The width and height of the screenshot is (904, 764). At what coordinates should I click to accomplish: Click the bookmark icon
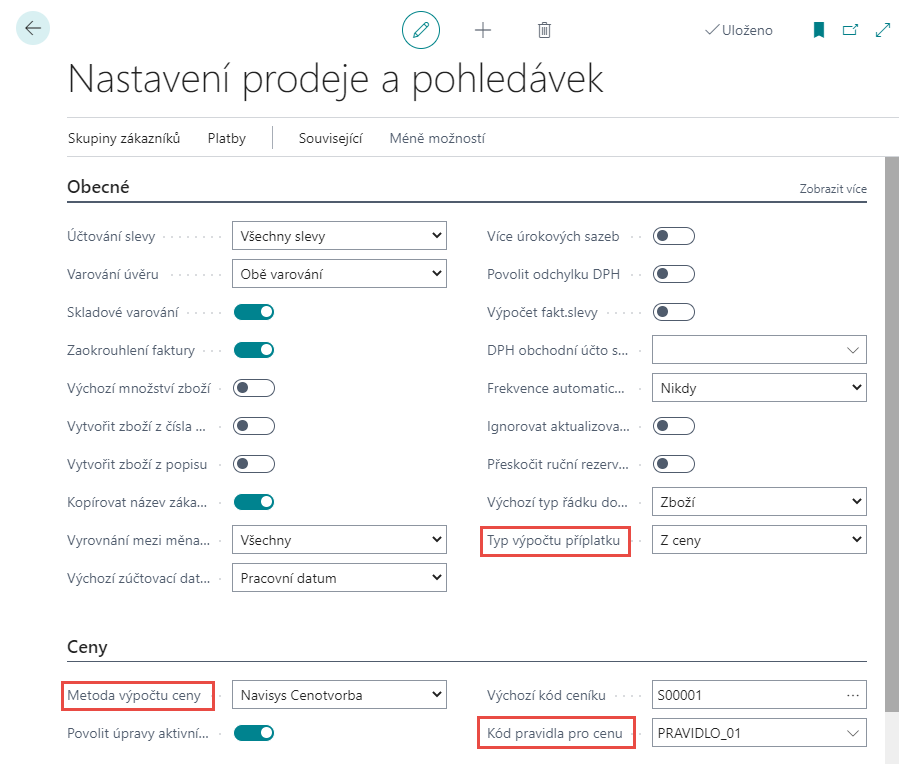pos(819,30)
